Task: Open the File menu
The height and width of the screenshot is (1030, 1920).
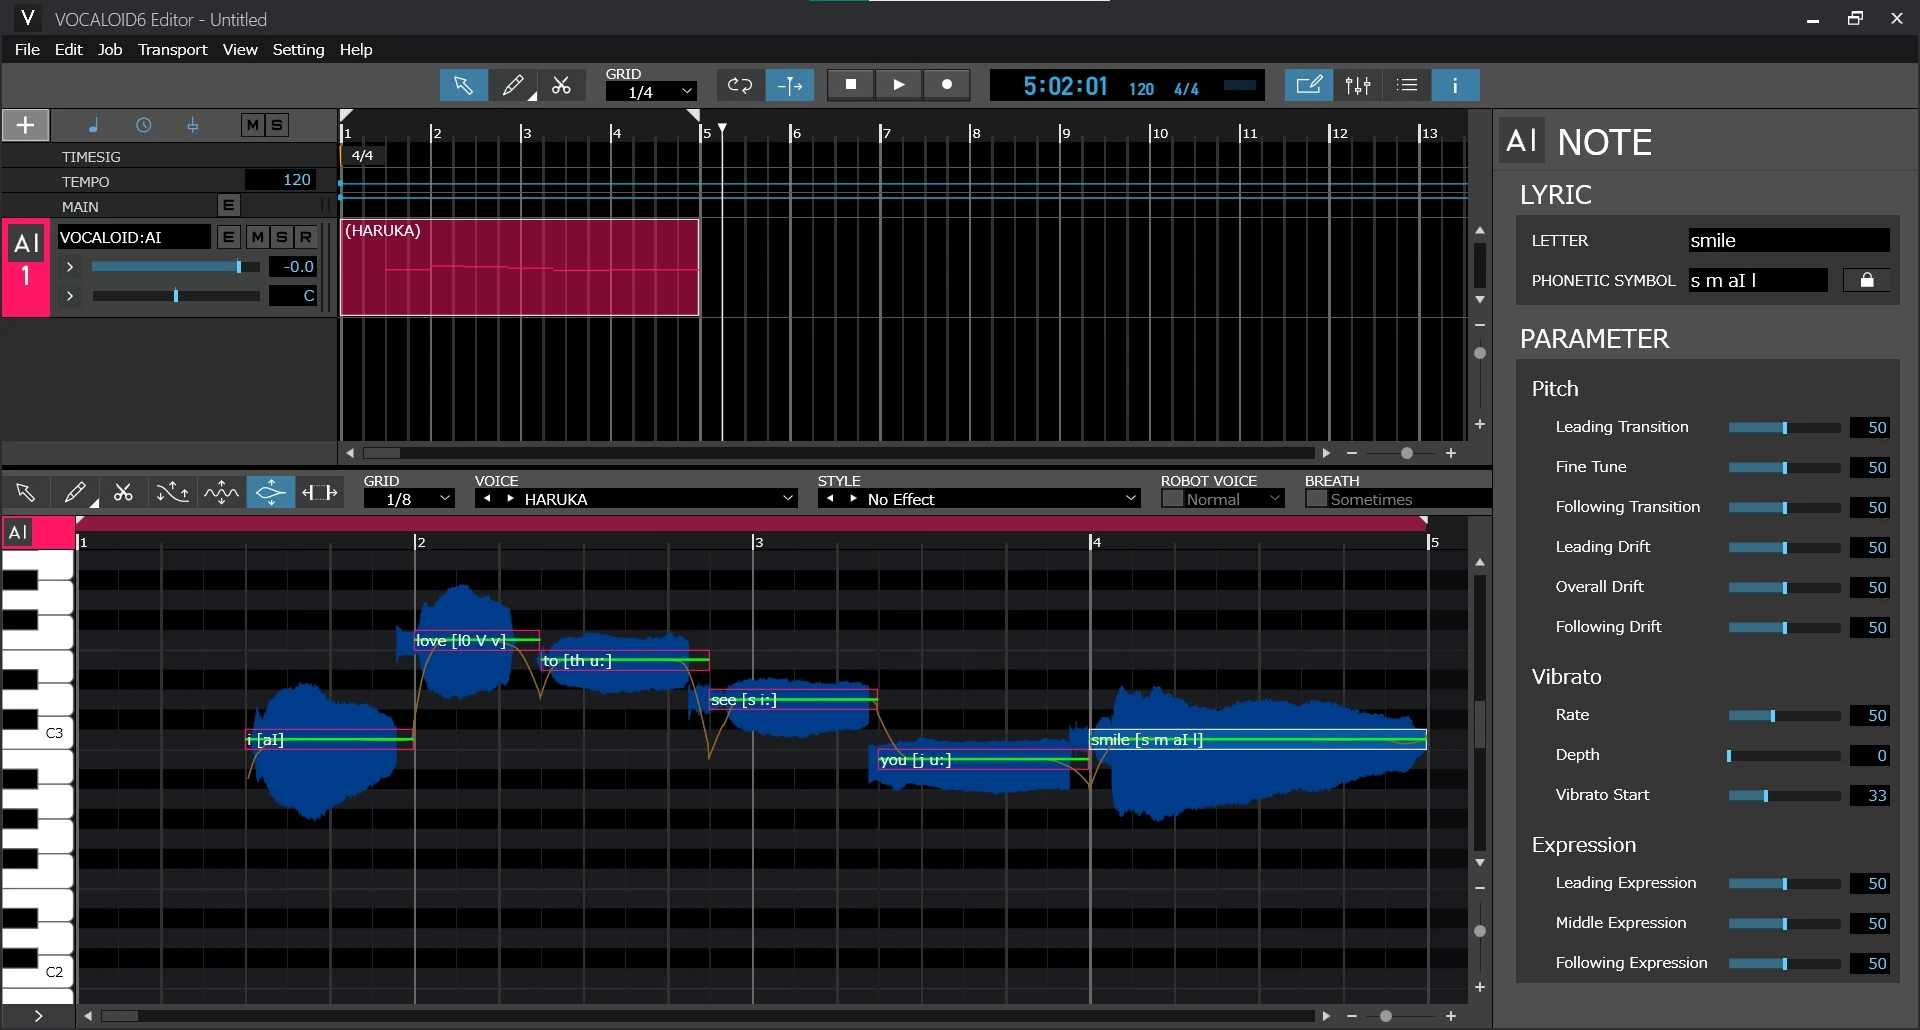Action: click(x=28, y=50)
